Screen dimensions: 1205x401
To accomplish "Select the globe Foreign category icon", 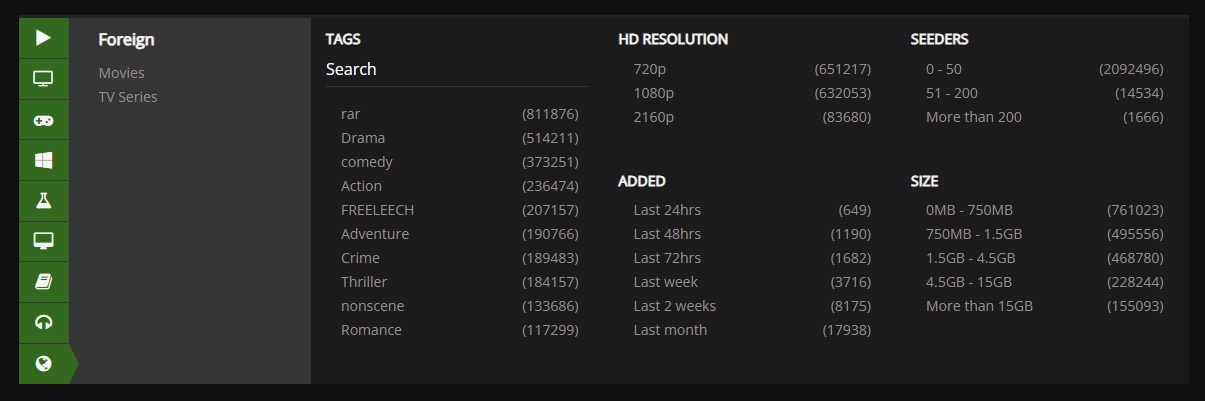I will coord(43,363).
